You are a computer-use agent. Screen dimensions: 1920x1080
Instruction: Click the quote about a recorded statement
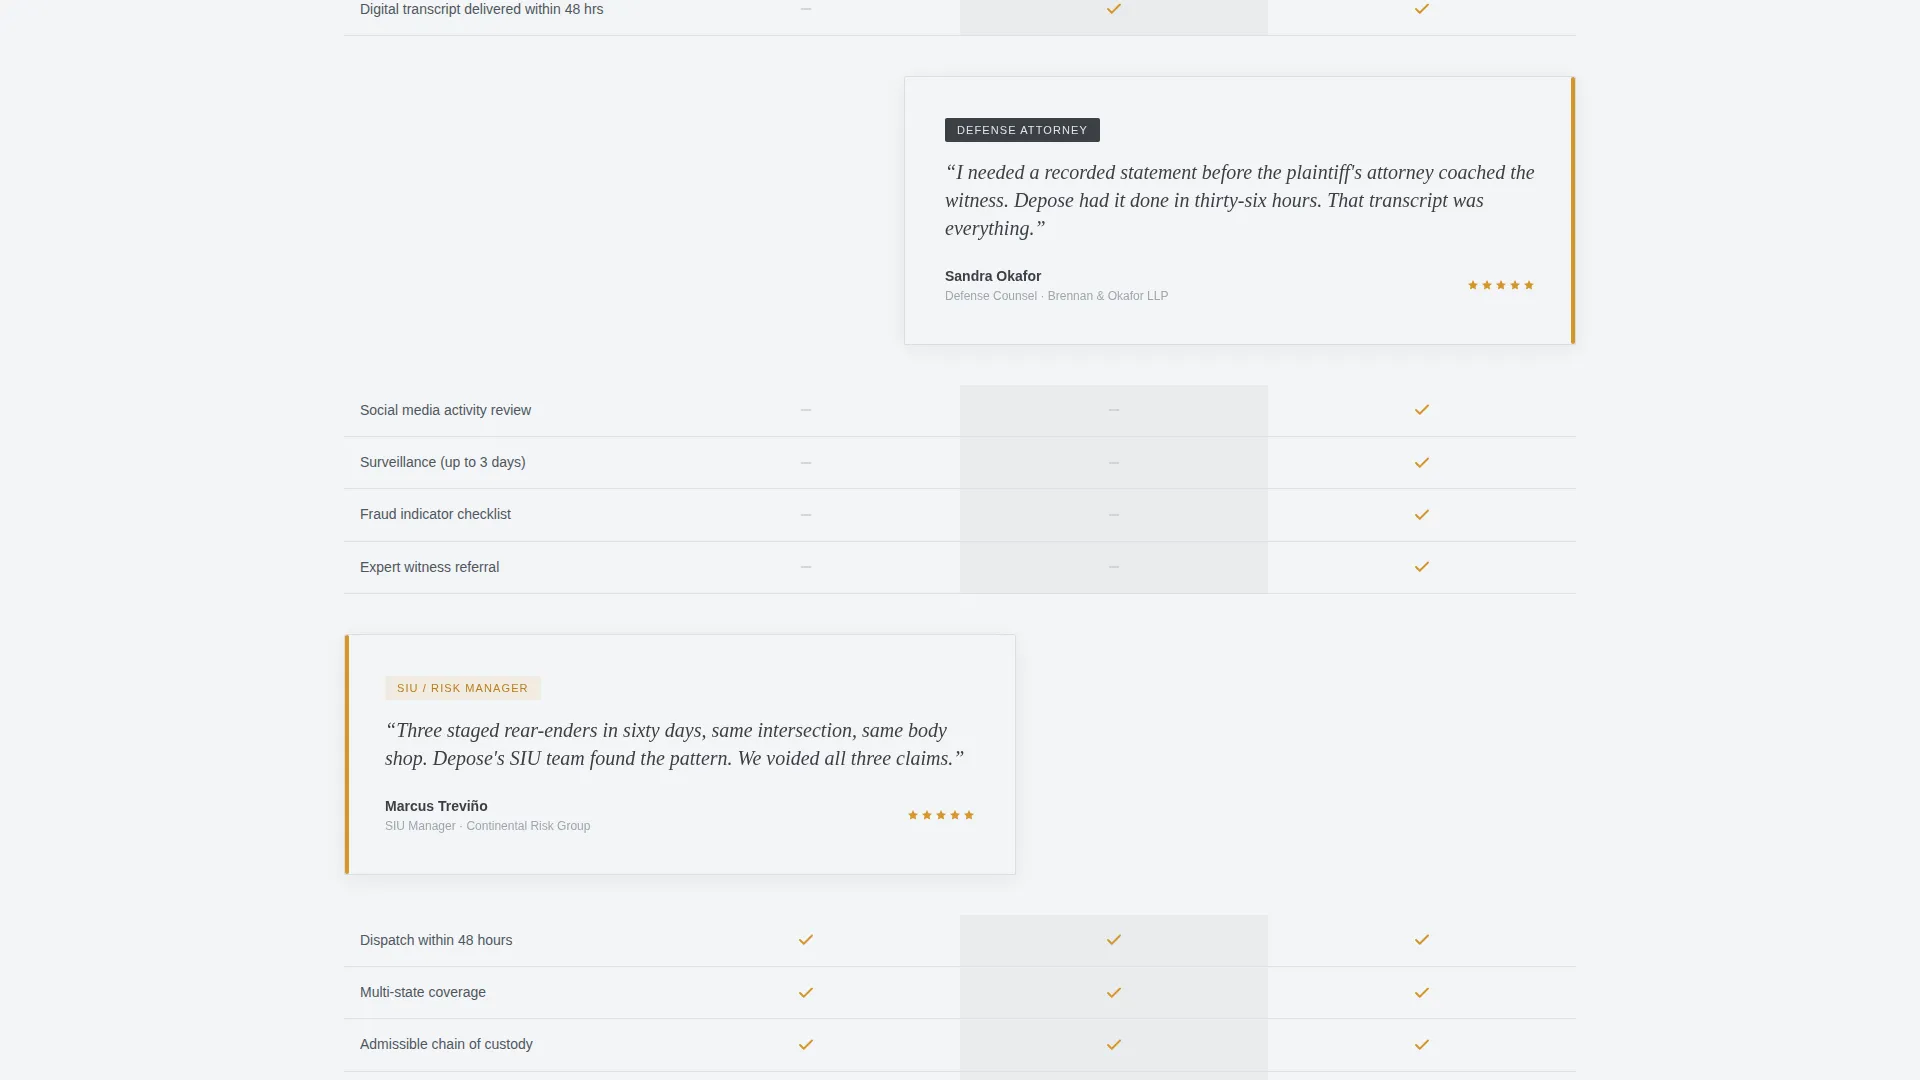pyautogui.click(x=1240, y=200)
